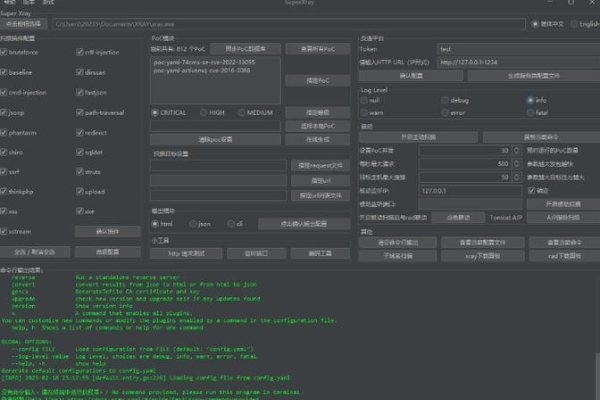Adjust the per-host connections stepper showing 50
Screen dimensions: 600x400
pyautogui.click(x=516, y=177)
